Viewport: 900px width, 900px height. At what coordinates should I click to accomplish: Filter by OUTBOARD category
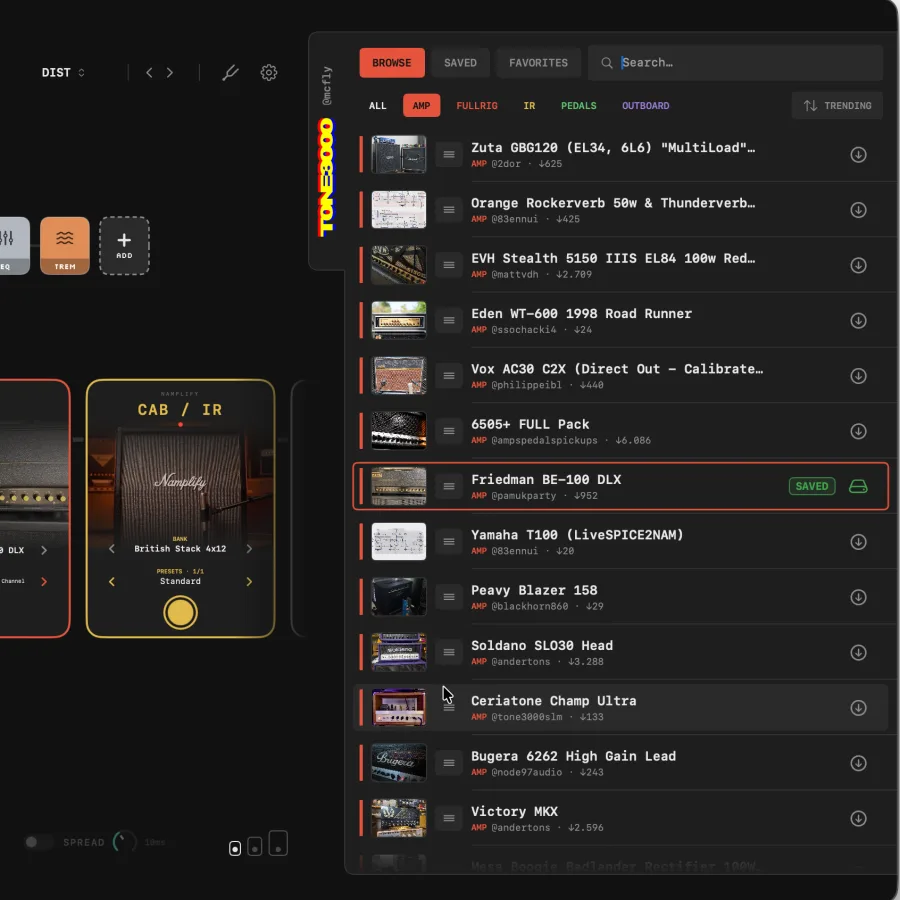[x=646, y=106]
